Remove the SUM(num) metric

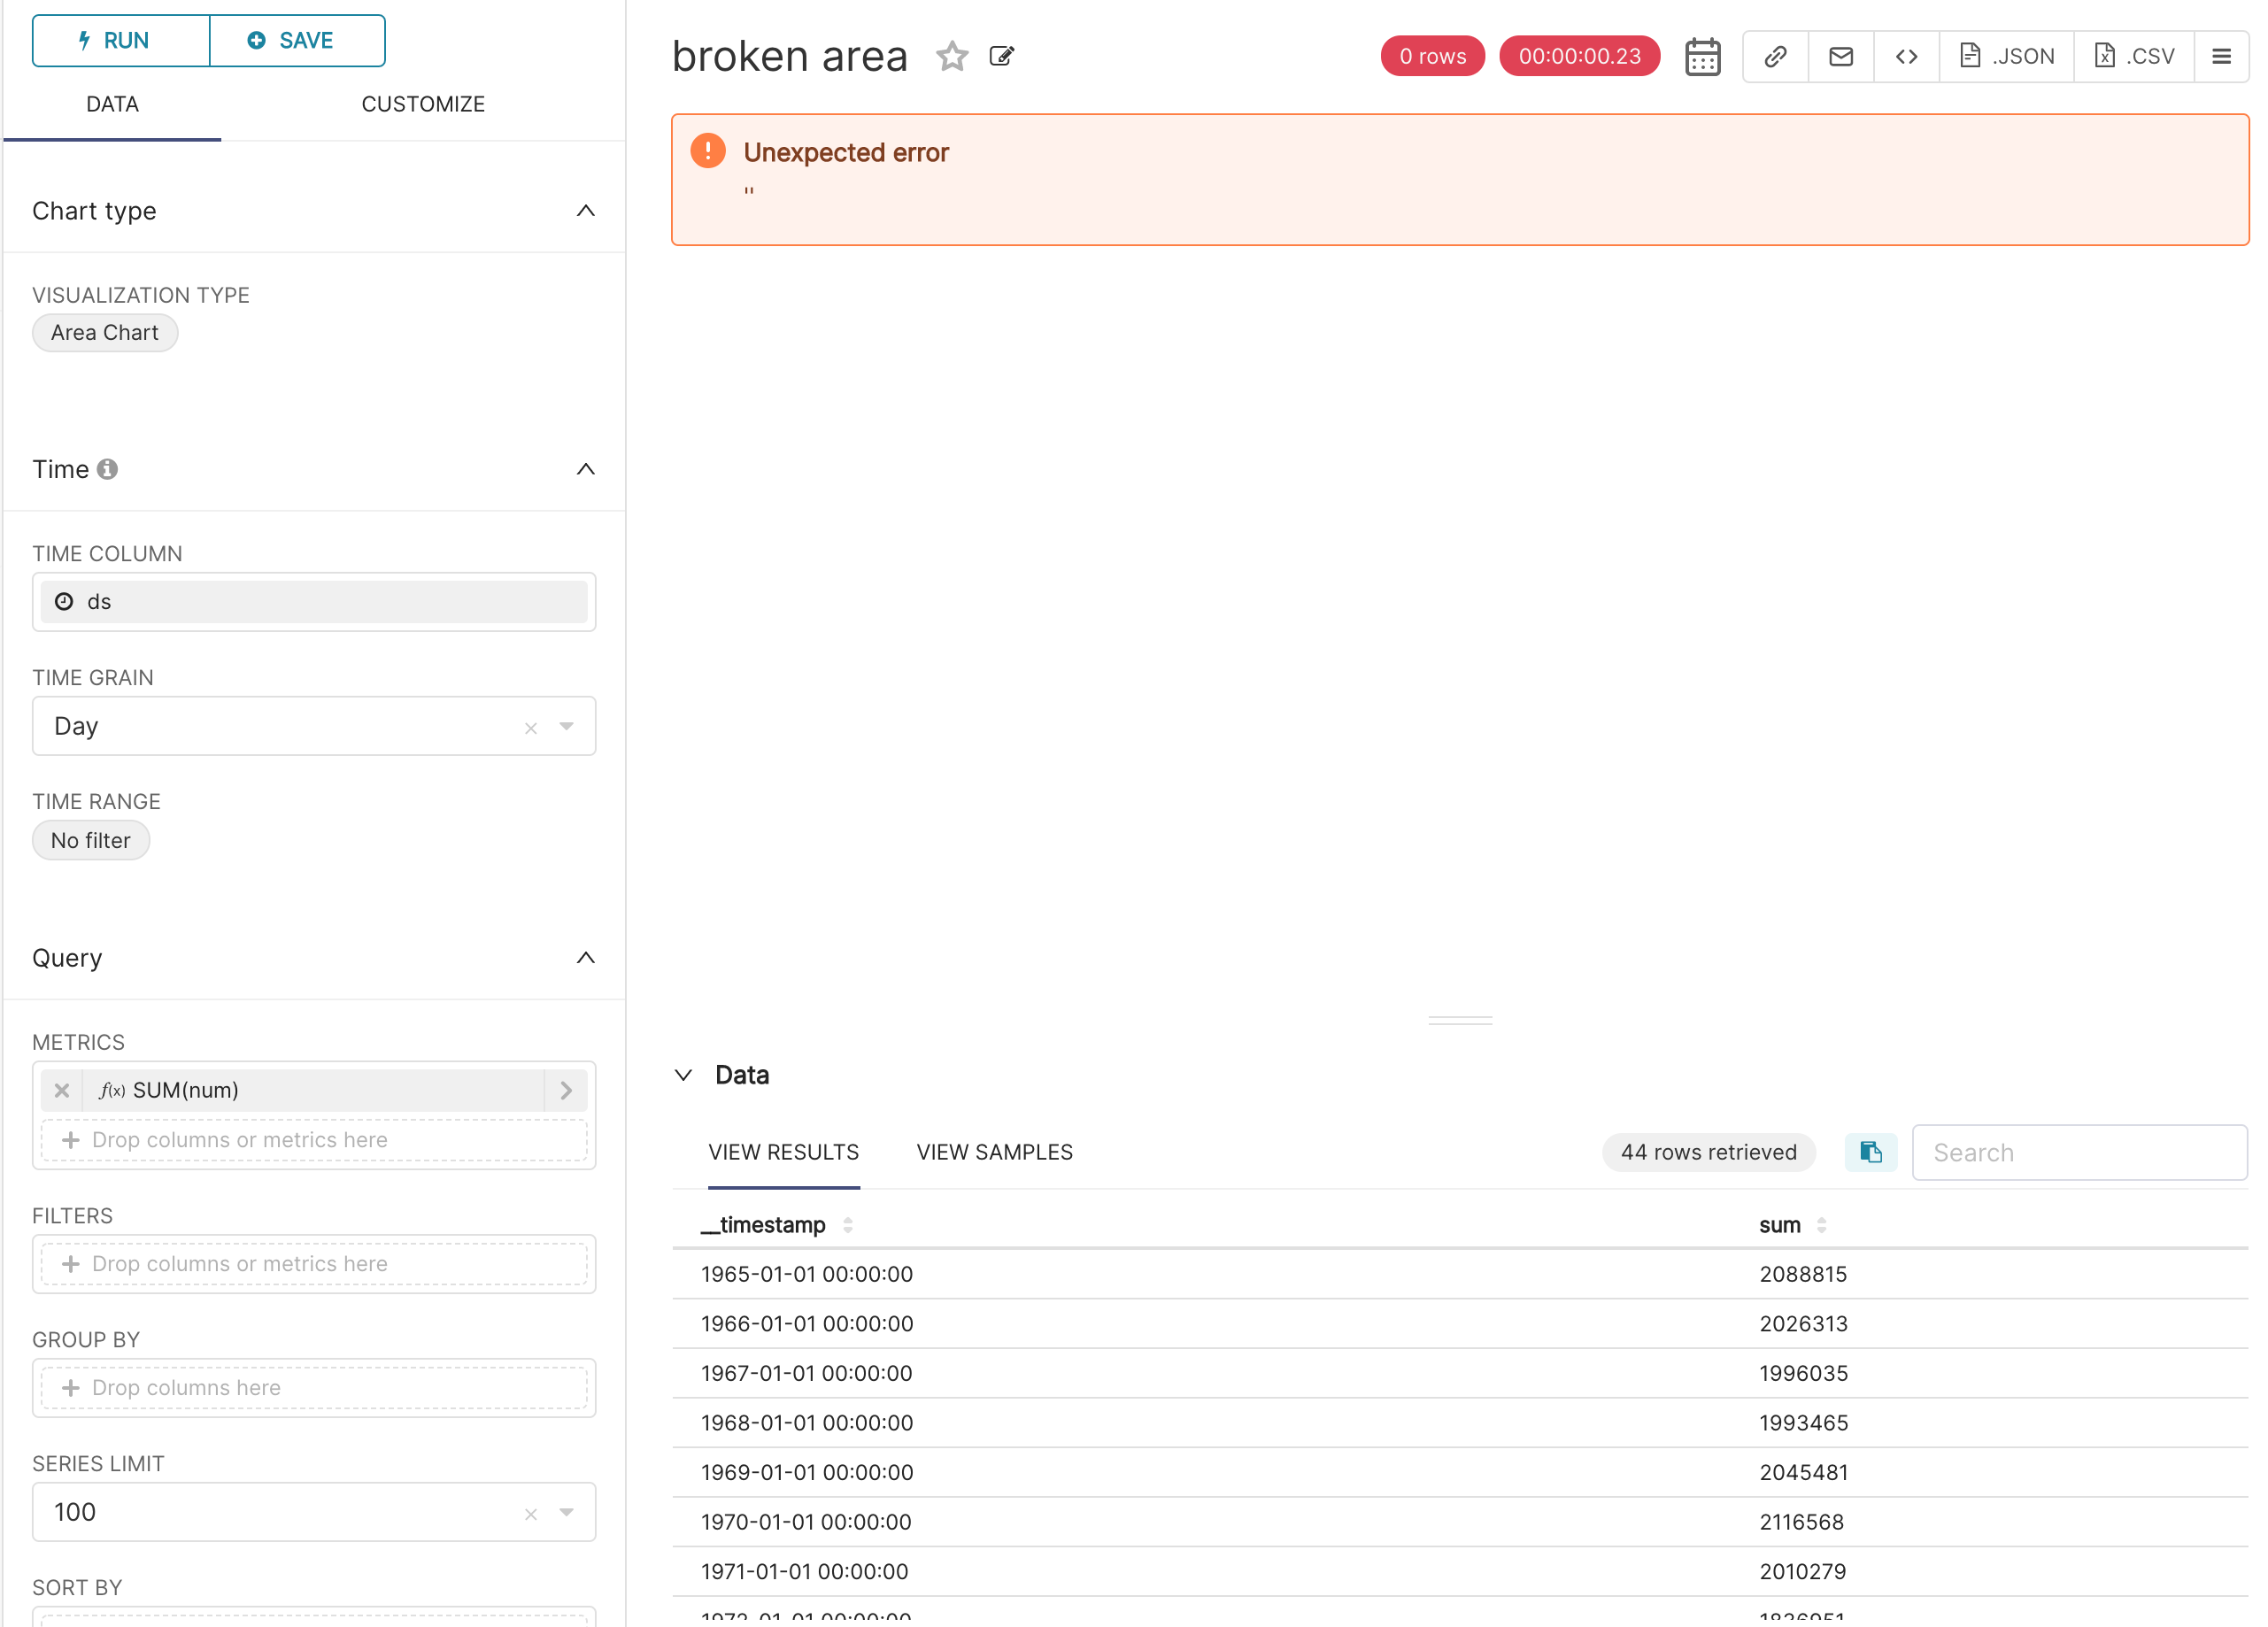click(62, 1090)
